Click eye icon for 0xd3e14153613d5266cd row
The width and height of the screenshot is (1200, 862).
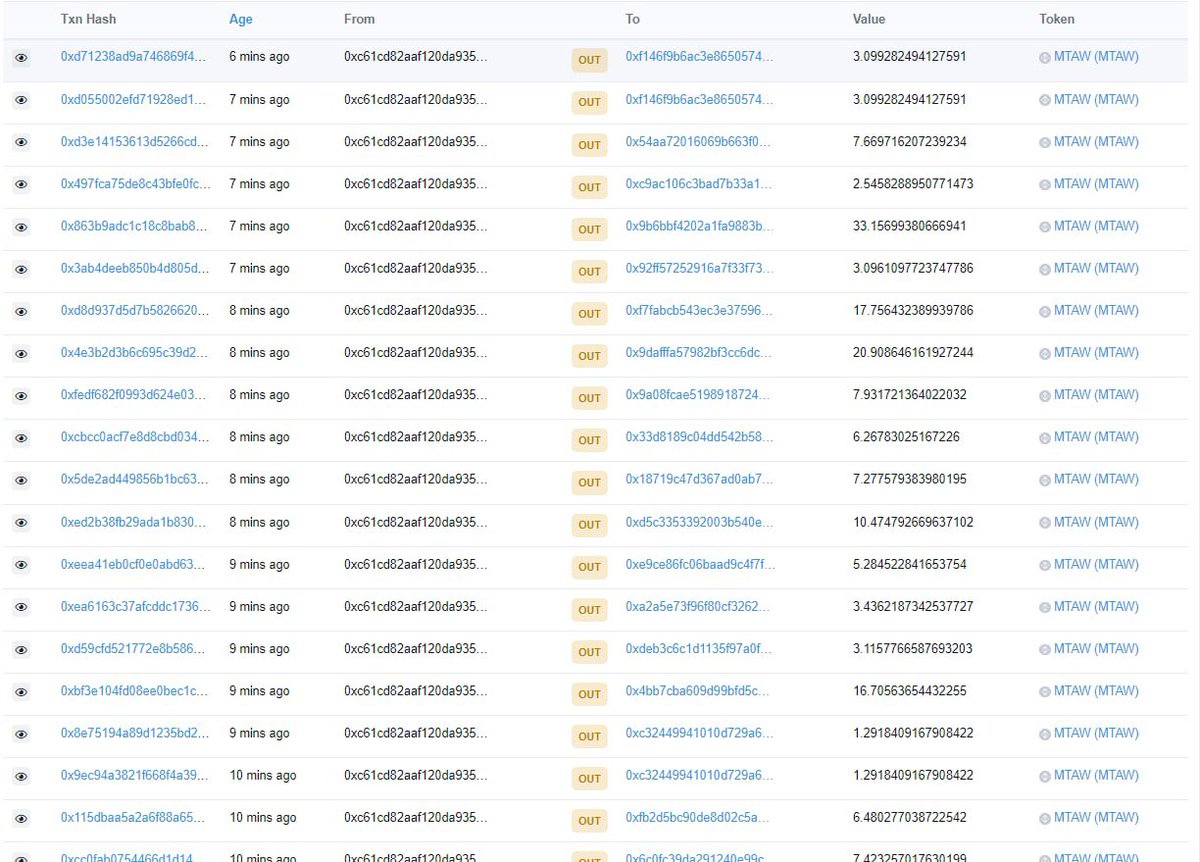point(21,143)
